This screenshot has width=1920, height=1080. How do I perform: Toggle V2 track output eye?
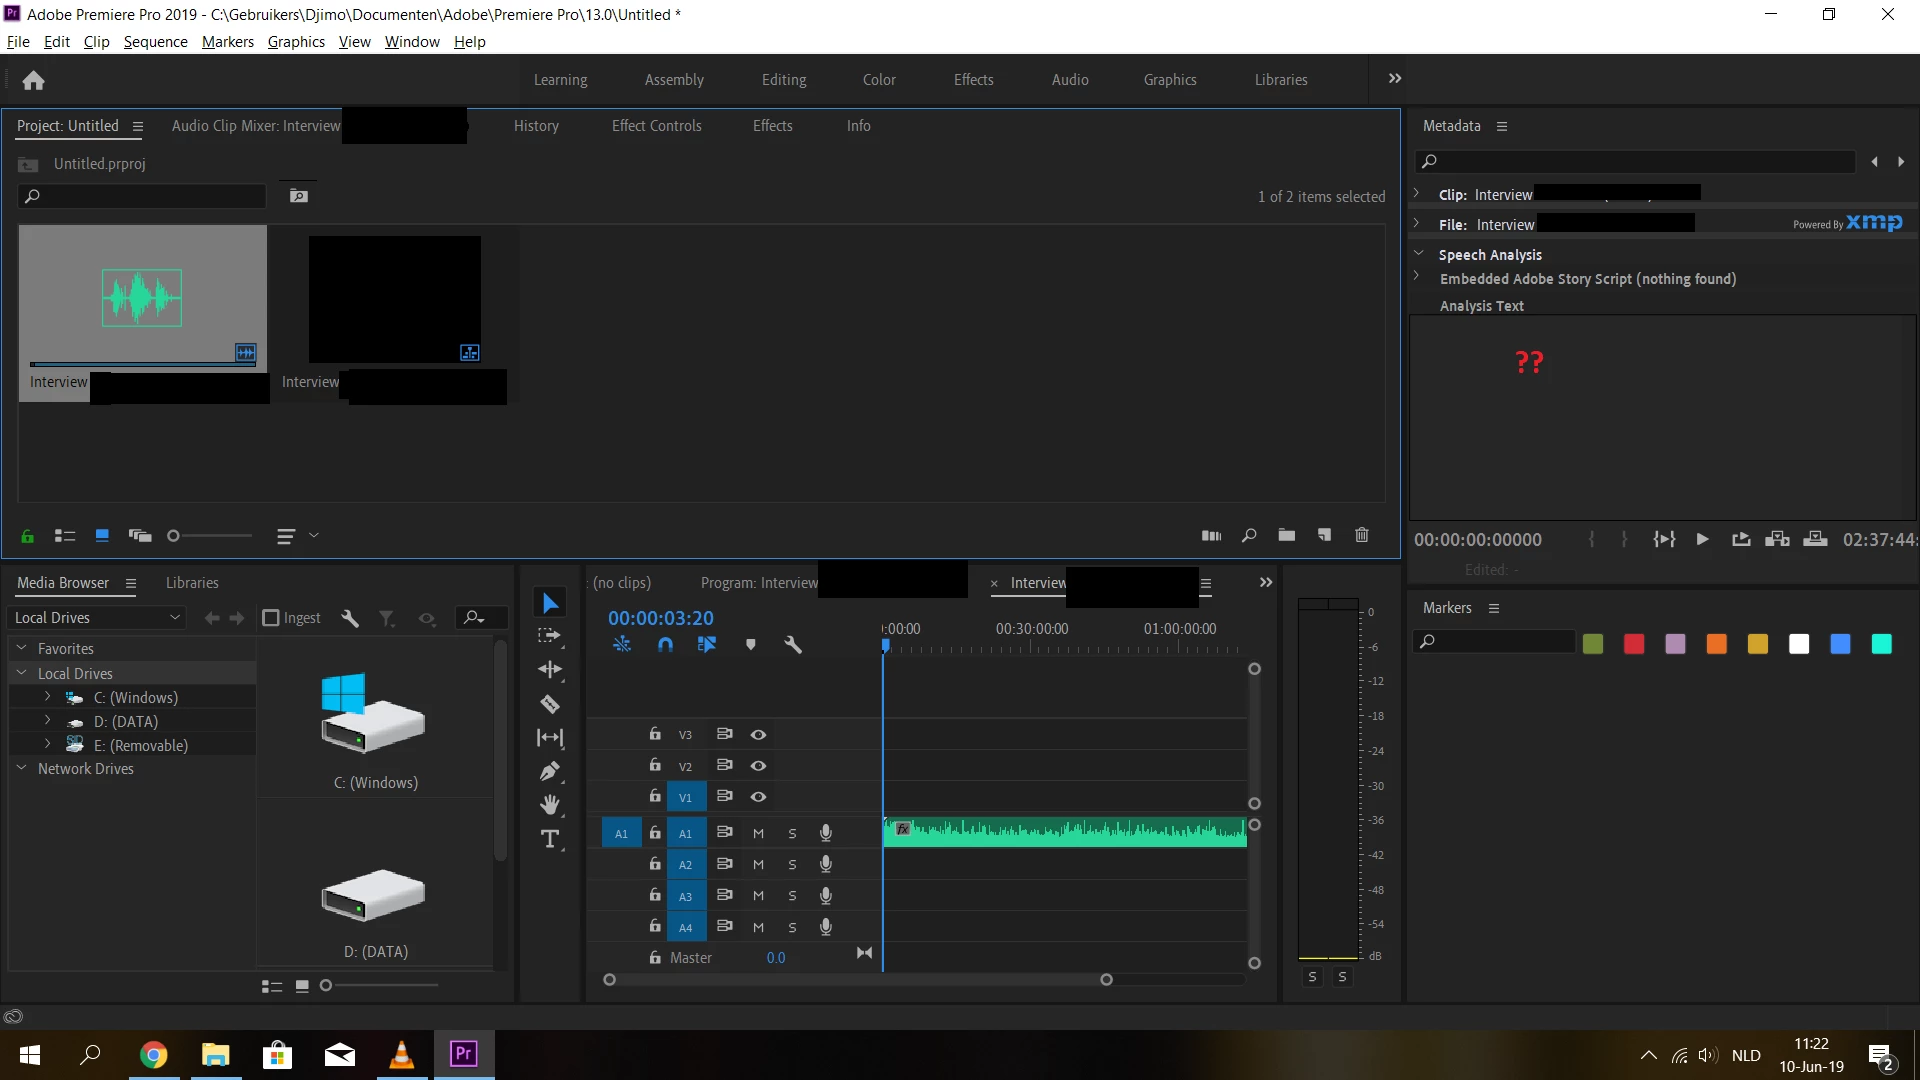pos(759,766)
